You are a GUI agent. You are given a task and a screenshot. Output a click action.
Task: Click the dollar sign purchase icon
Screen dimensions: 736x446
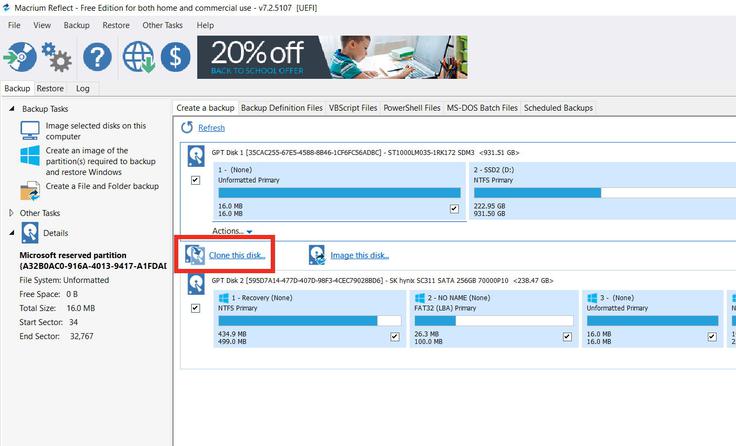coord(176,57)
